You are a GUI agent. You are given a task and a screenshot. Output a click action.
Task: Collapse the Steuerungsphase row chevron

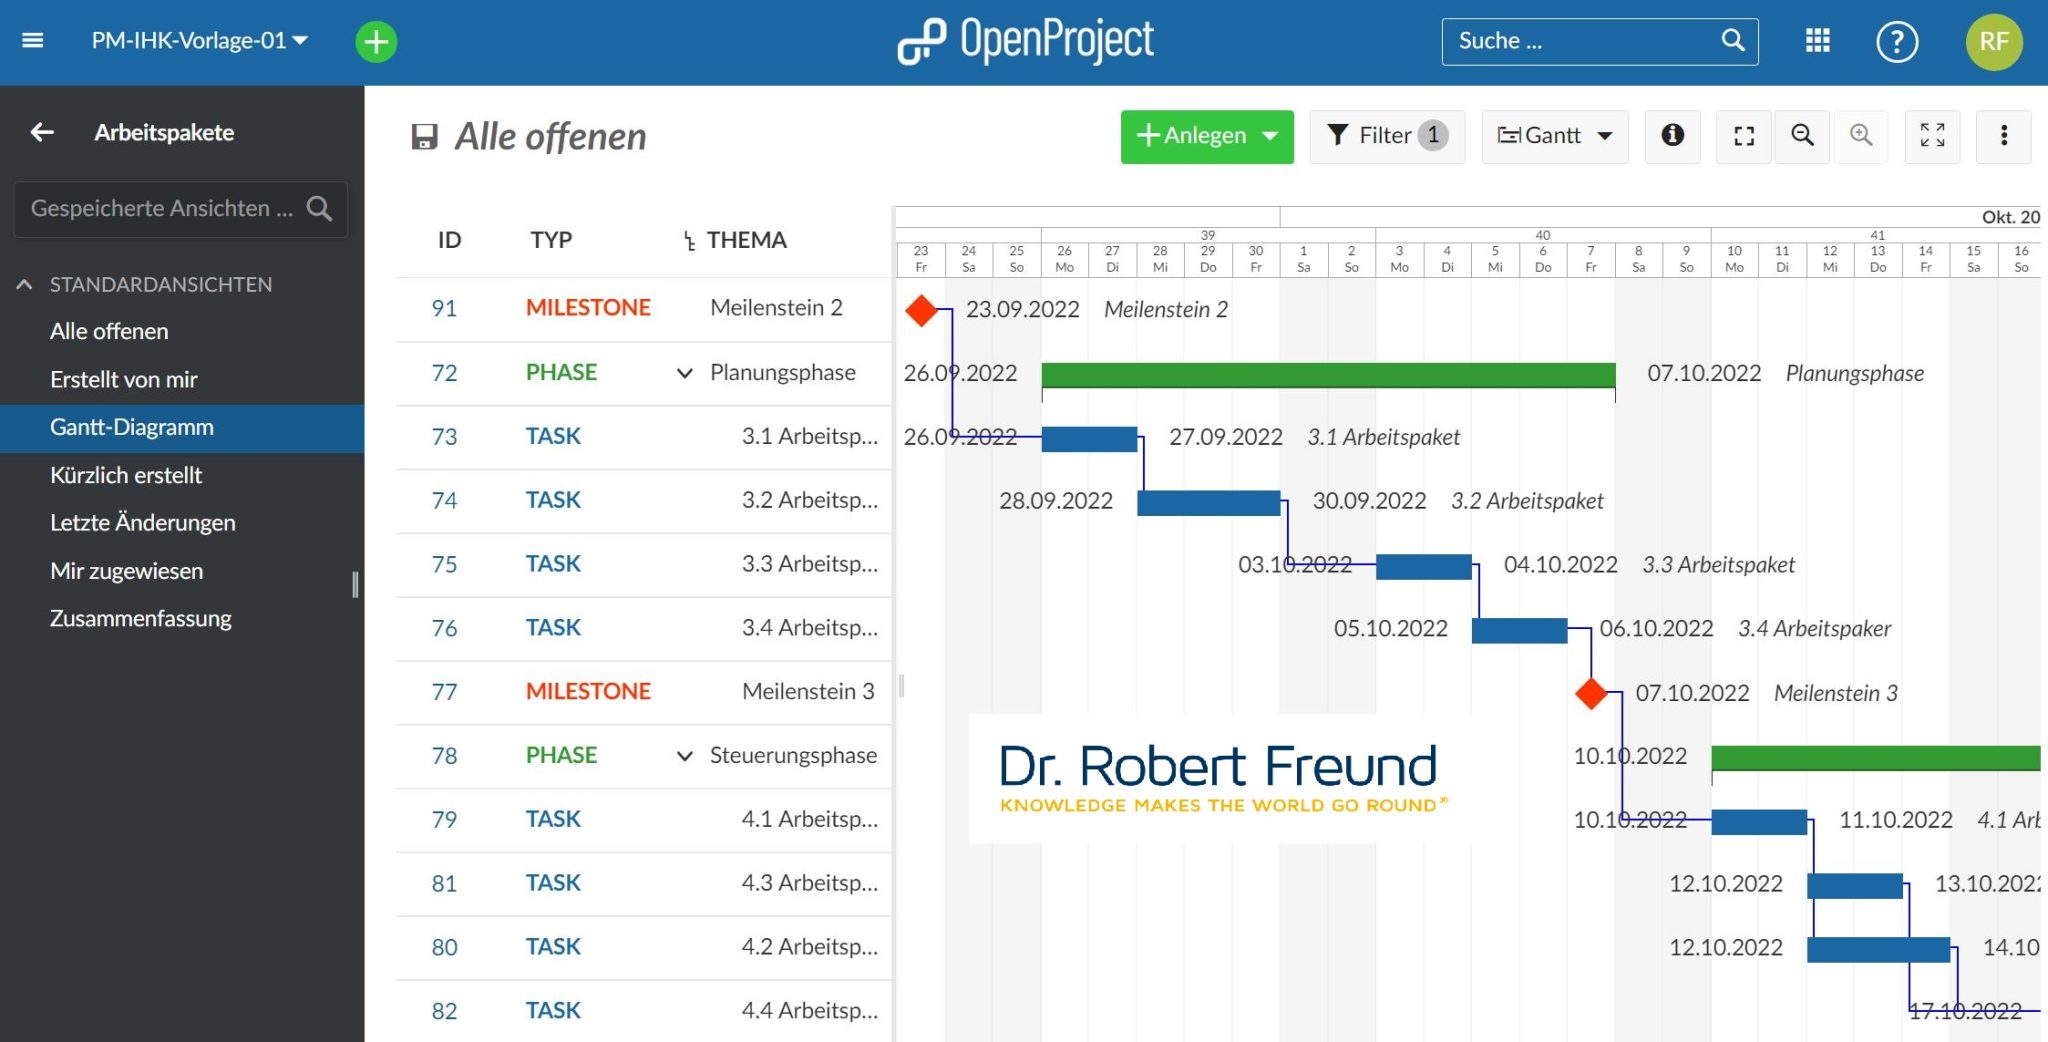684,756
